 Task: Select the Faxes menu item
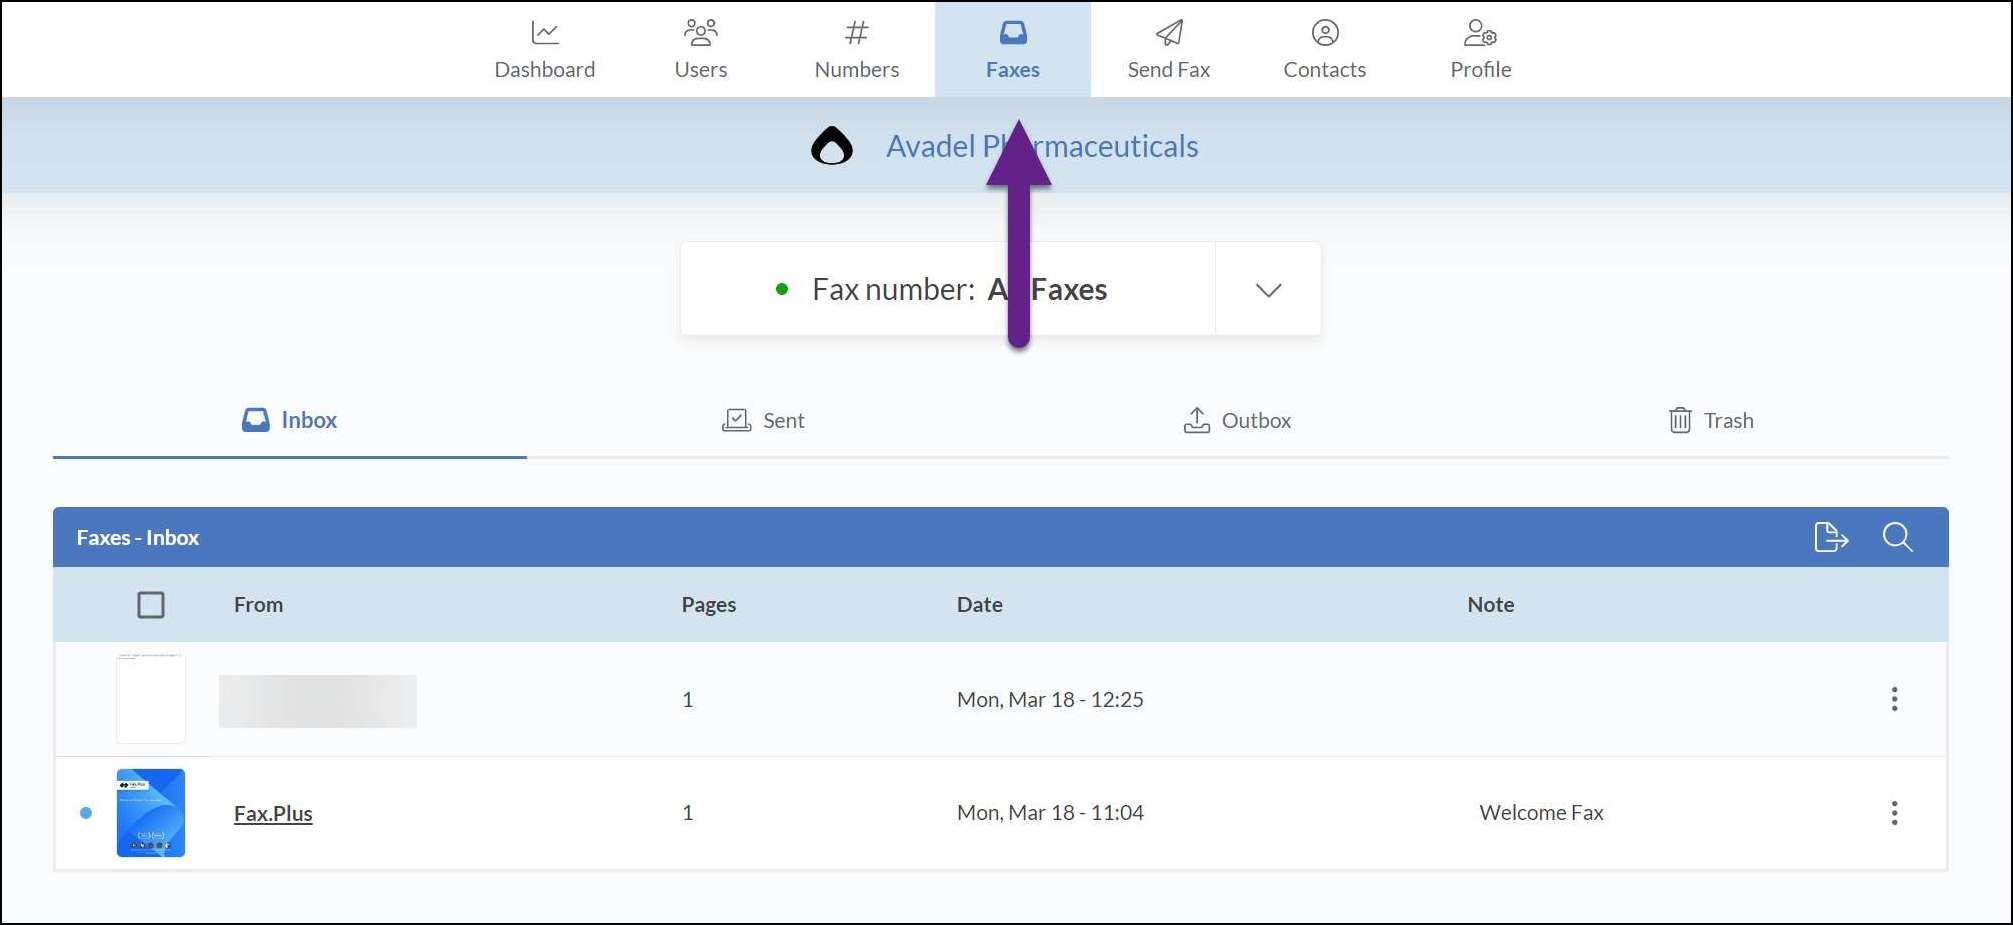(1013, 49)
